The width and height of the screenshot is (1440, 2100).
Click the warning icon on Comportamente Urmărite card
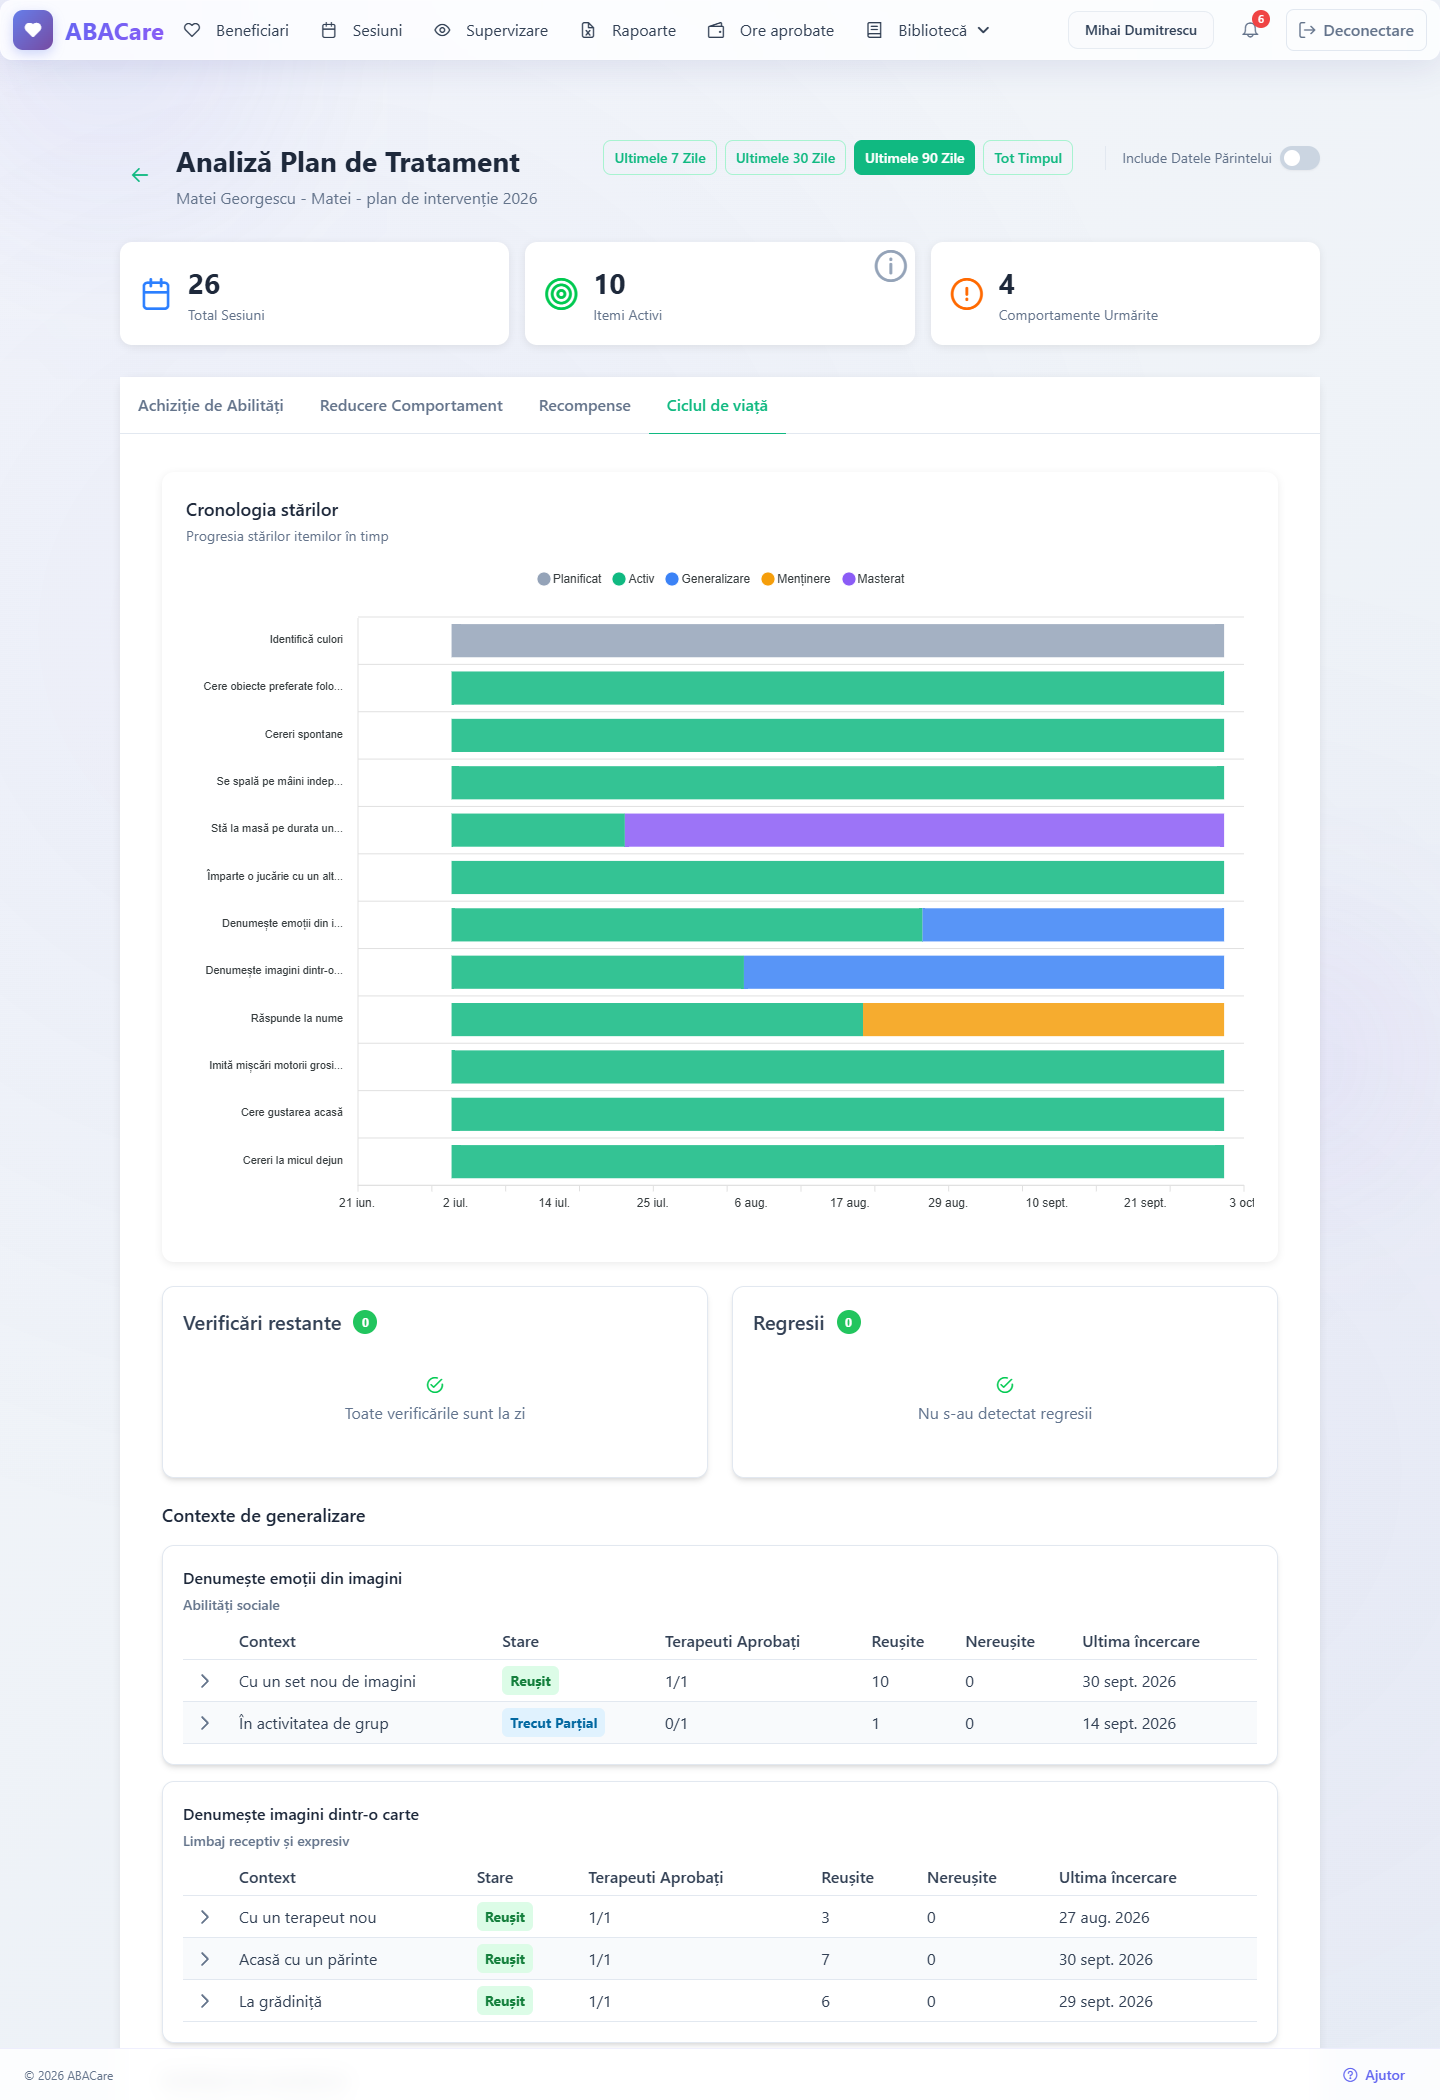(967, 294)
